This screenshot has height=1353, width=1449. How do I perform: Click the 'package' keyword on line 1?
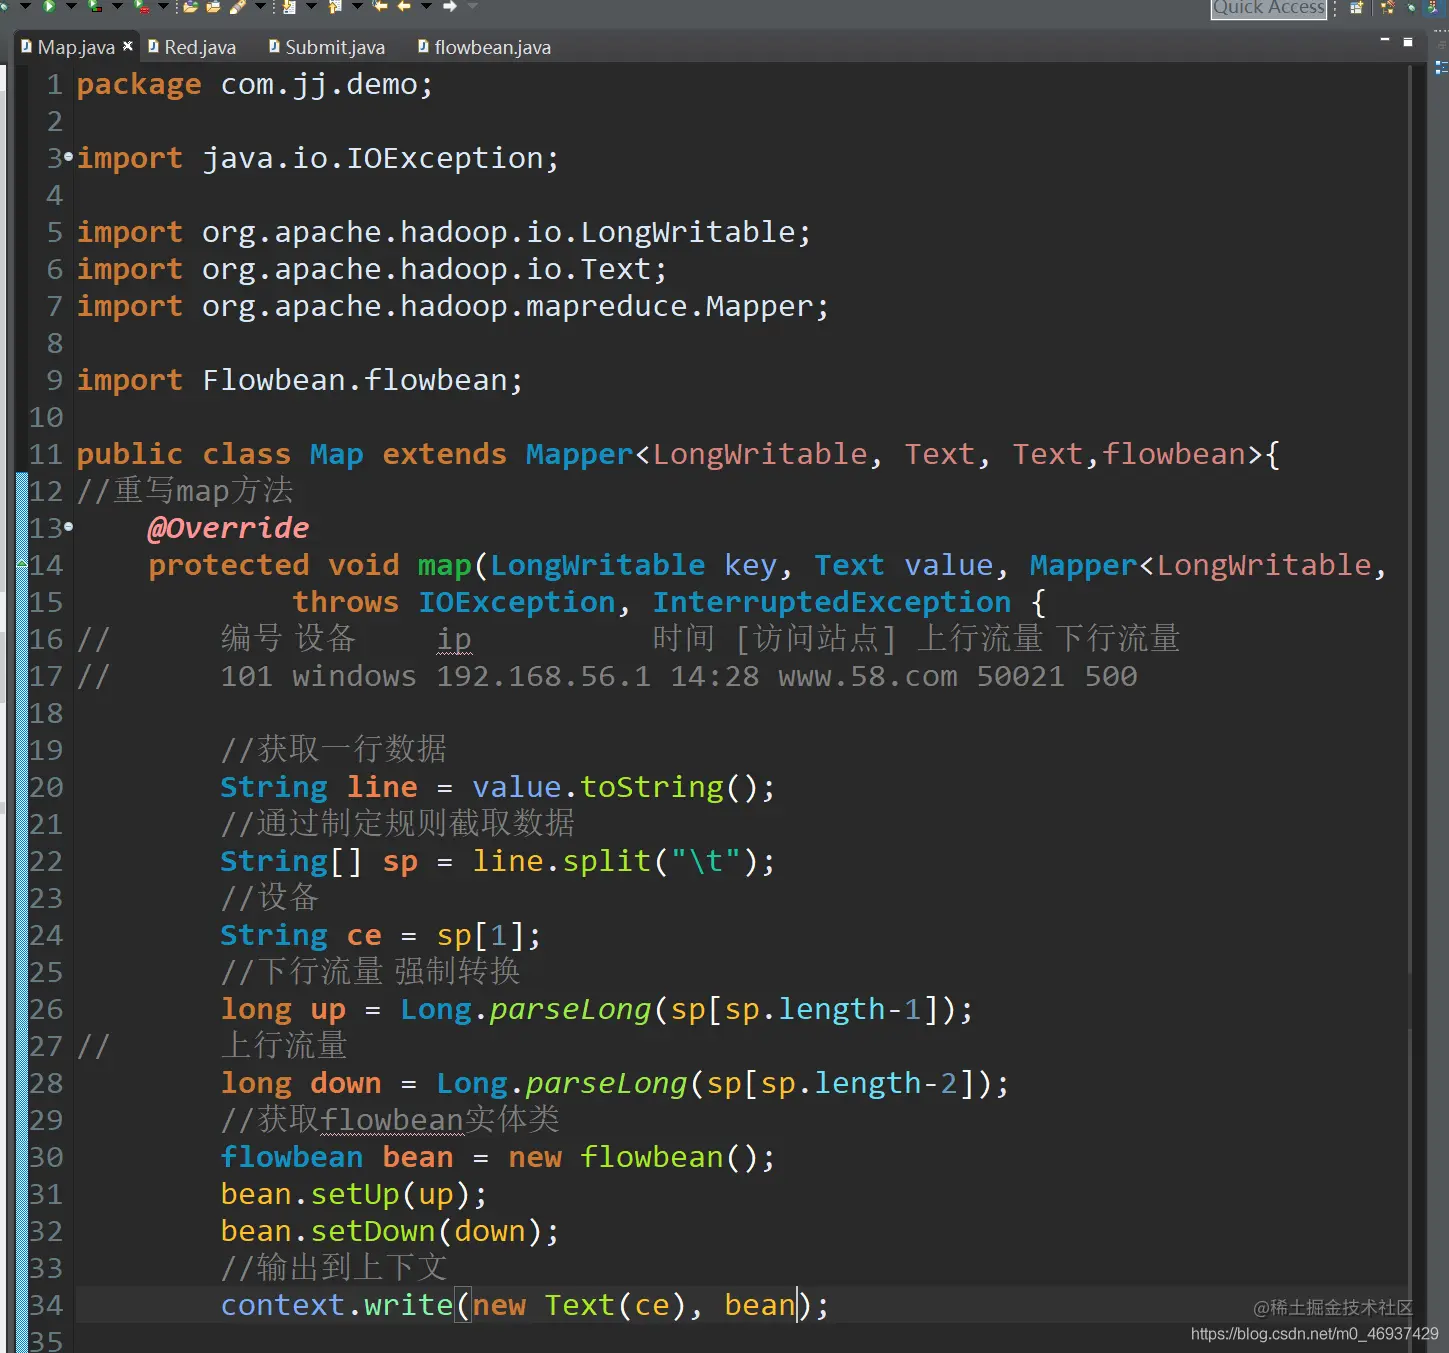coord(139,85)
